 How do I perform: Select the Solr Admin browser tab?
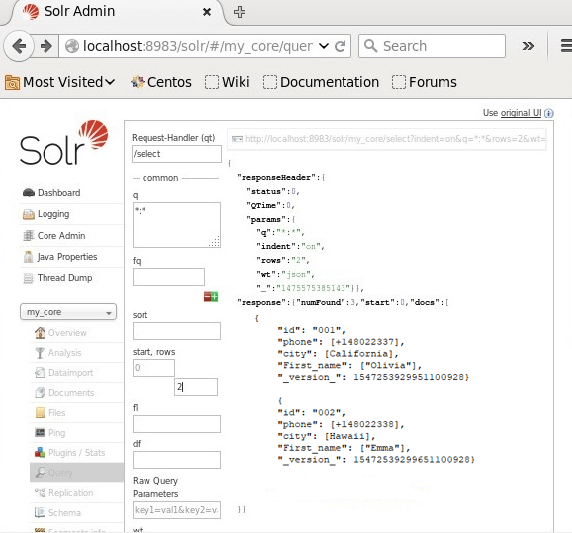click(x=117, y=12)
